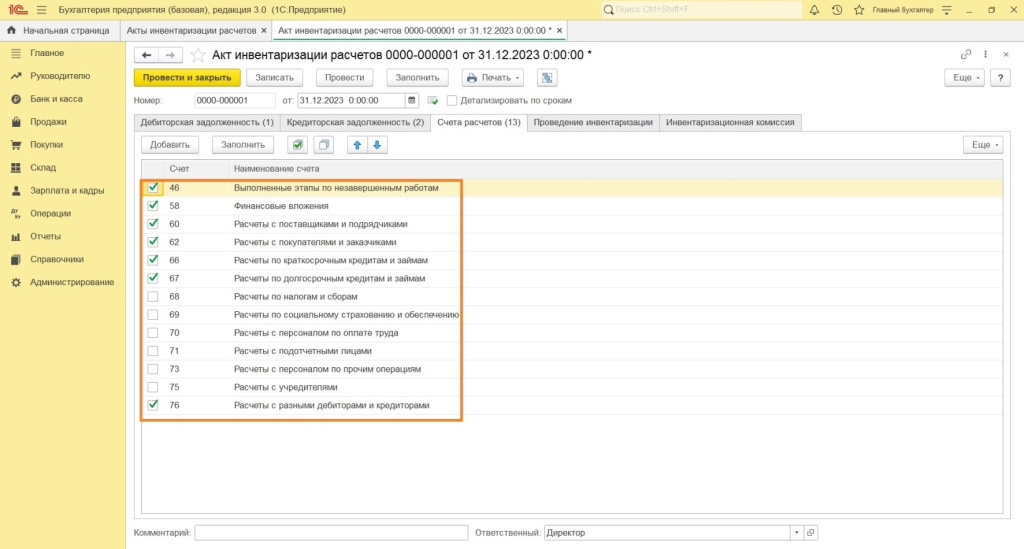Move the row up with blue arrow
1024x549 pixels.
click(x=357, y=145)
